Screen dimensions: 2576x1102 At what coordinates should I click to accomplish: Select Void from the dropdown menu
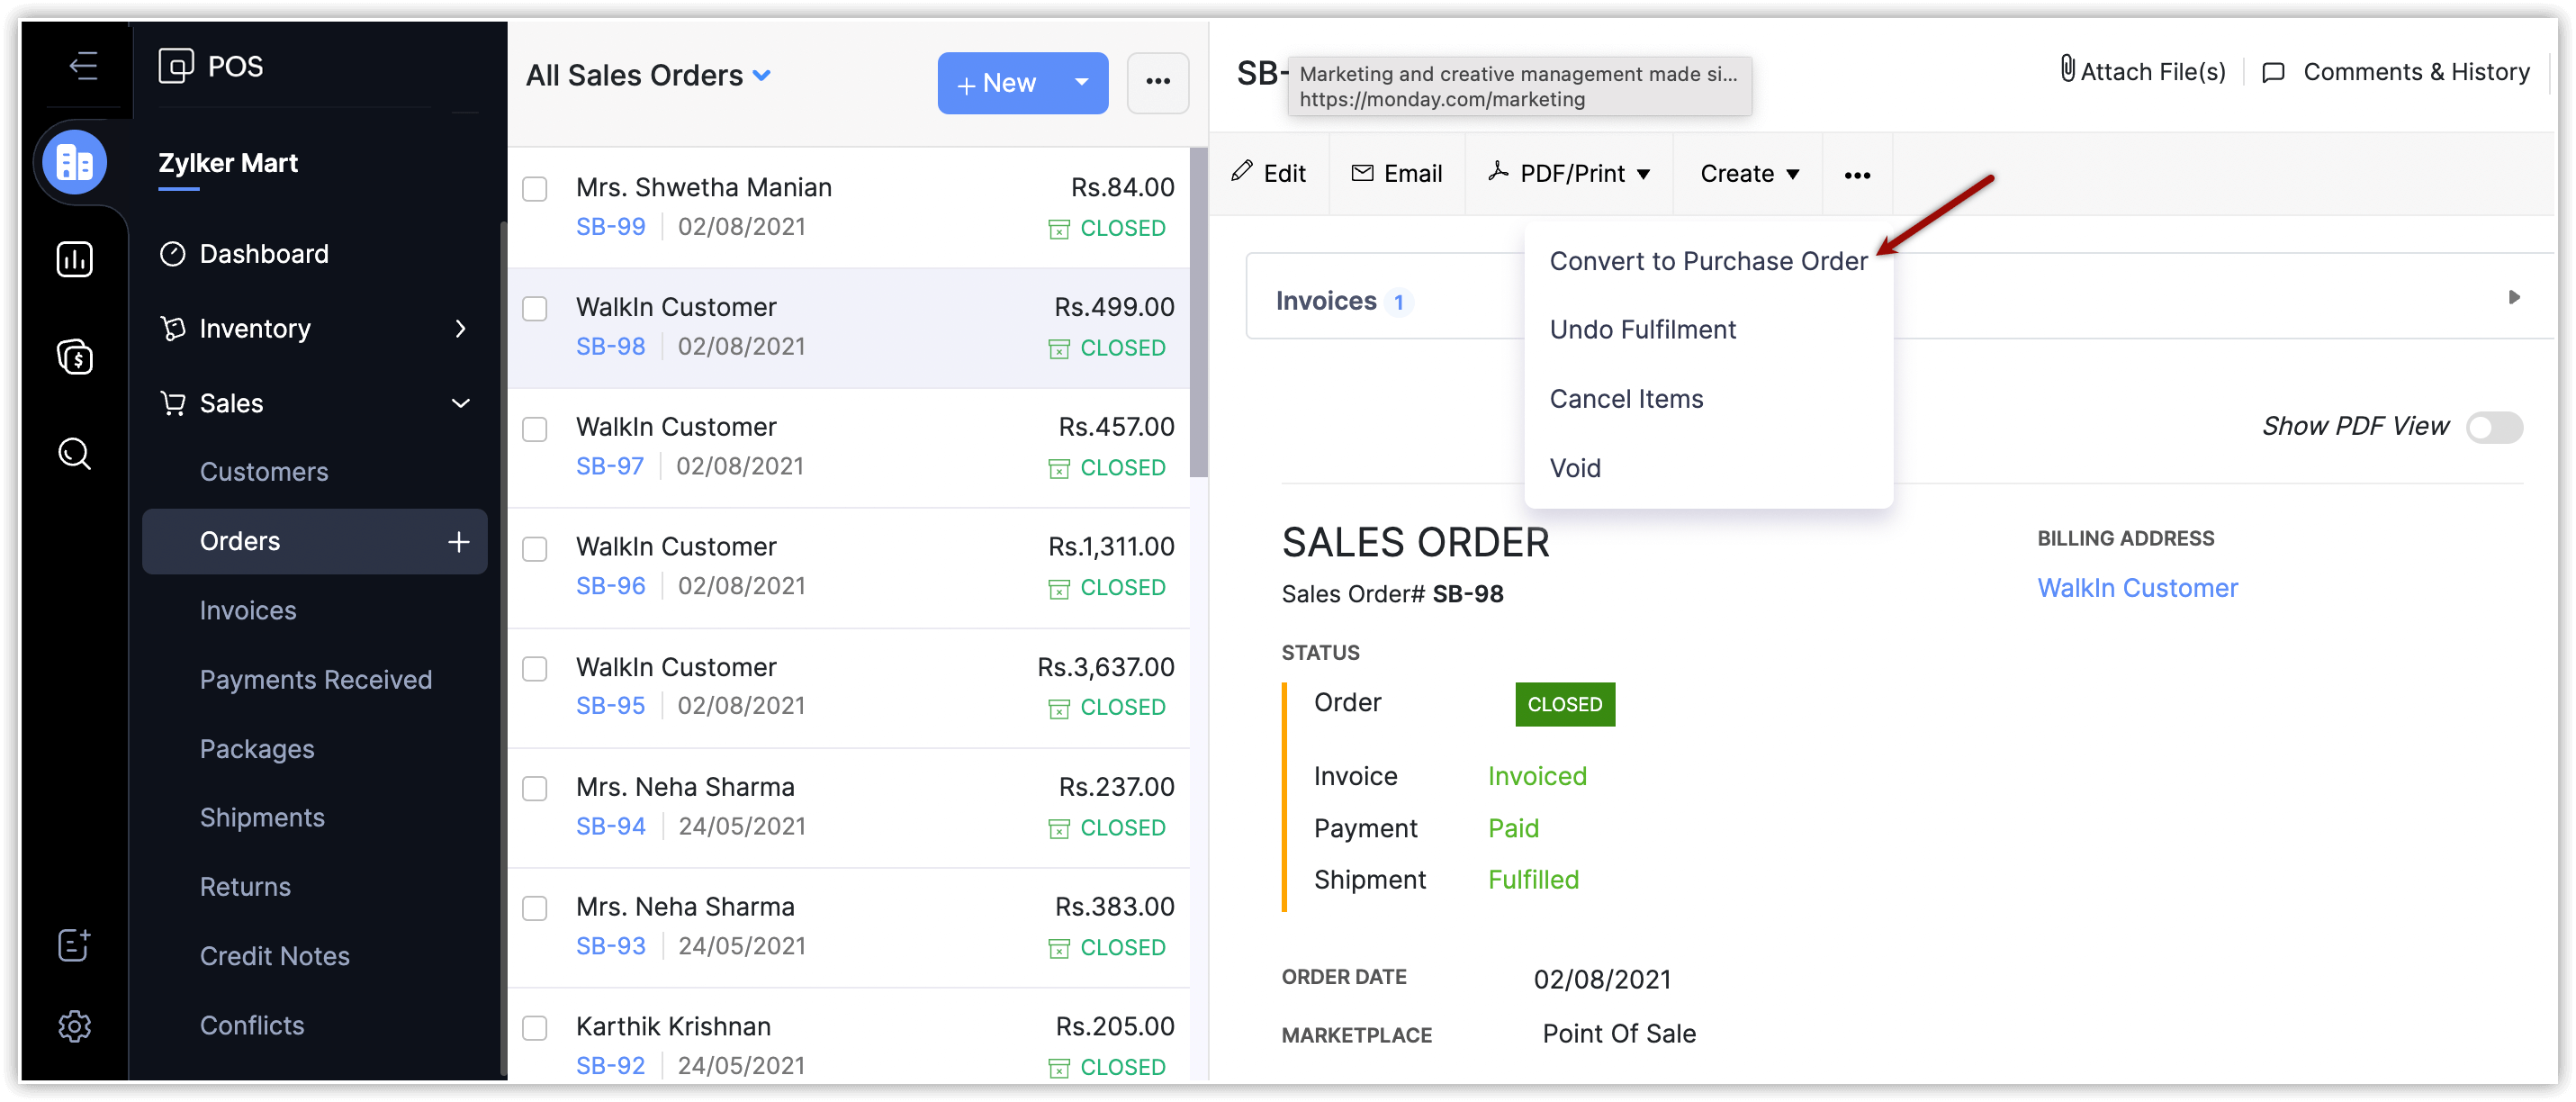1575,469
